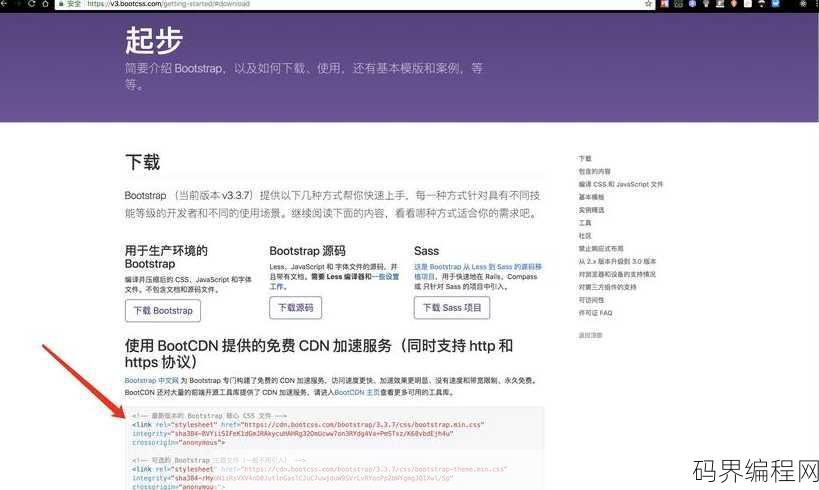Click the Sass column heading
Screen dimensions: 819x490
(x=427, y=251)
